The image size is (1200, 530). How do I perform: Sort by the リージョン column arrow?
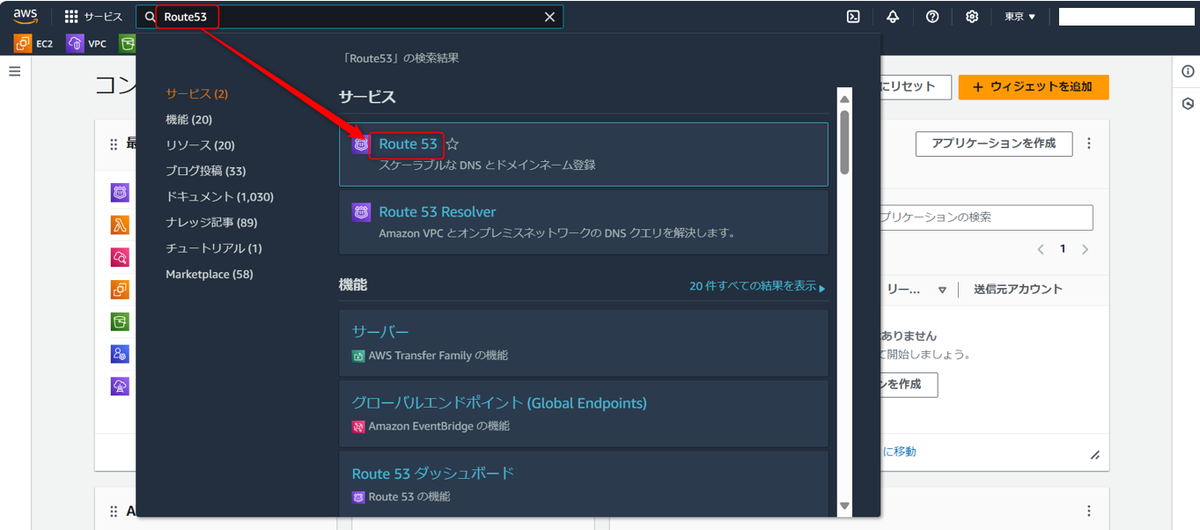tap(942, 290)
